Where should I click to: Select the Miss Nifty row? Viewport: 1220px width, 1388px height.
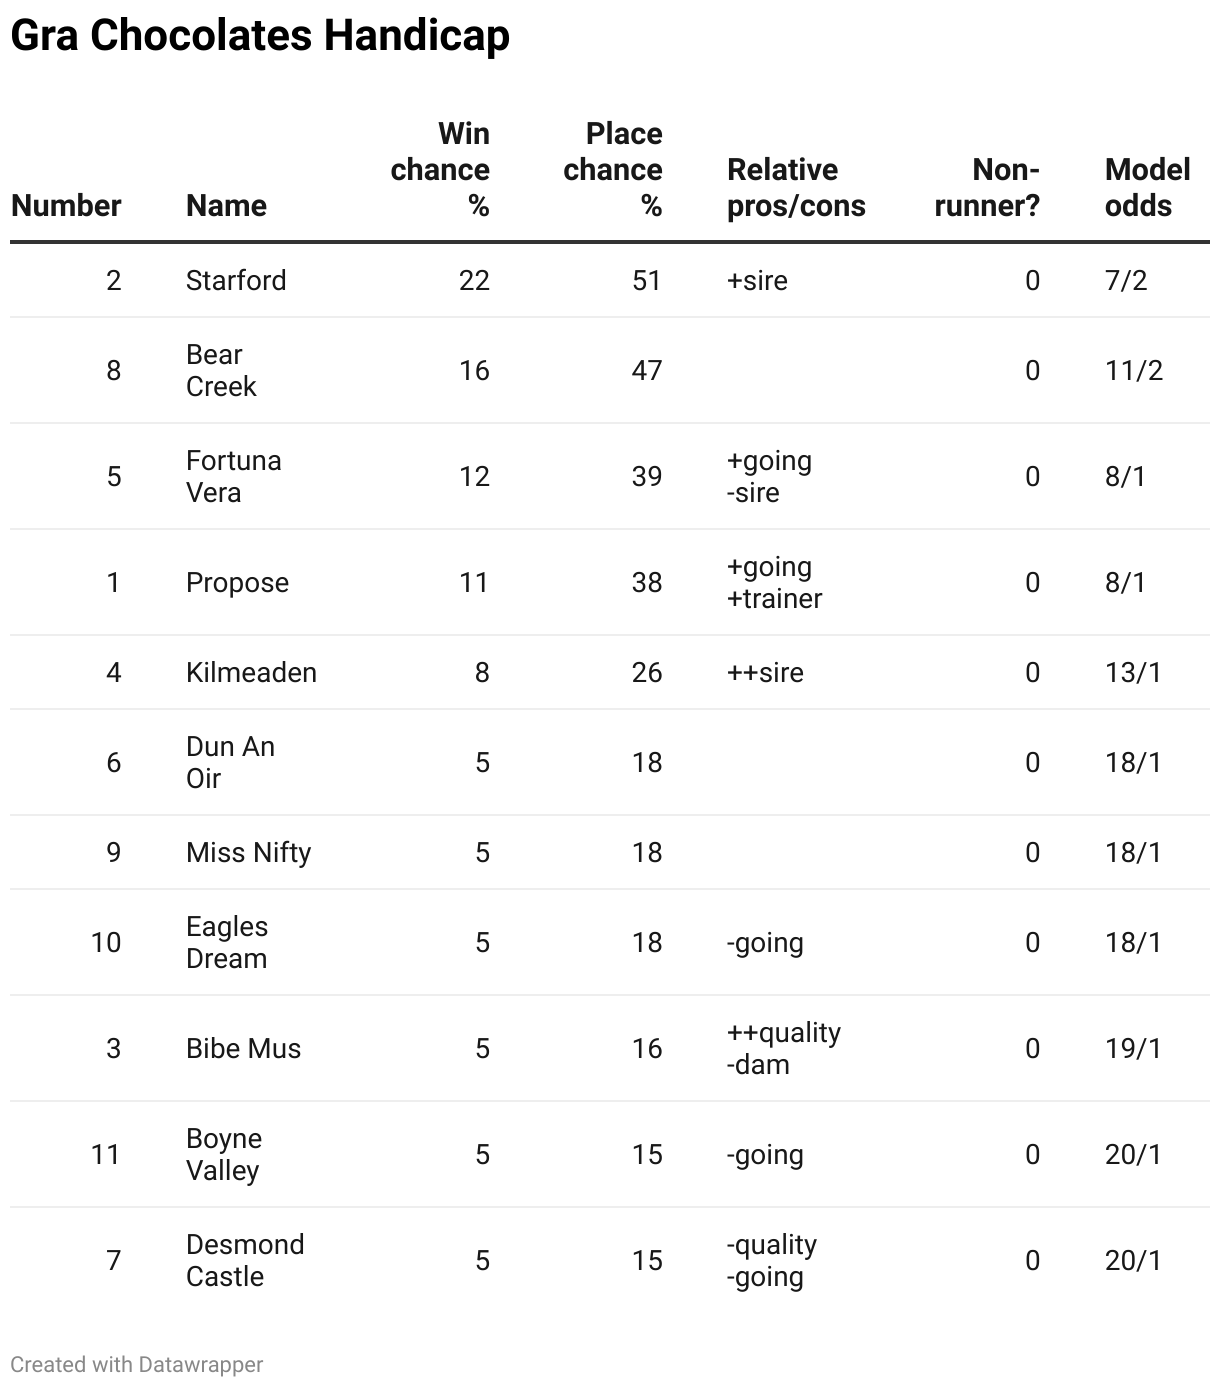tap(610, 853)
